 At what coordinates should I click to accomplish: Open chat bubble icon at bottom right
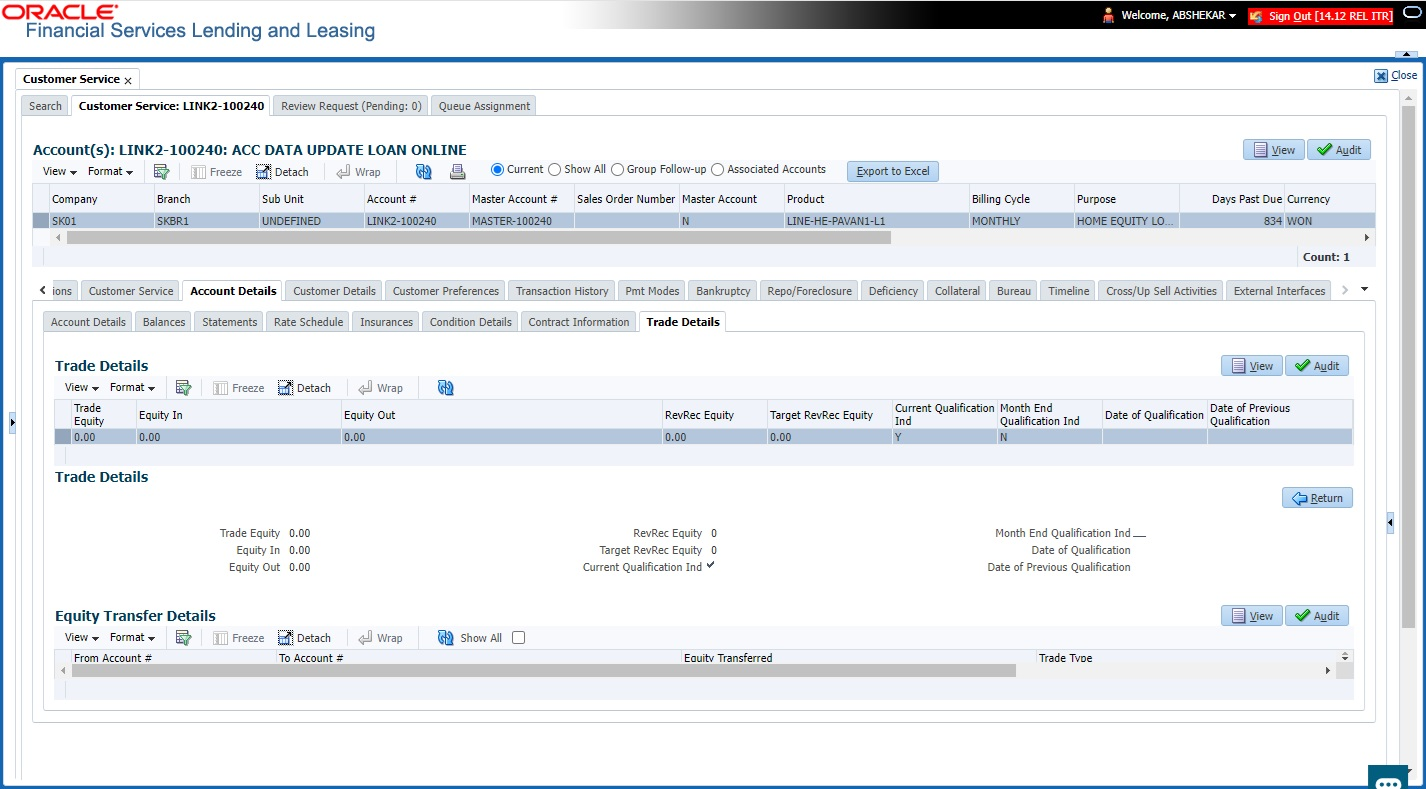click(1388, 780)
